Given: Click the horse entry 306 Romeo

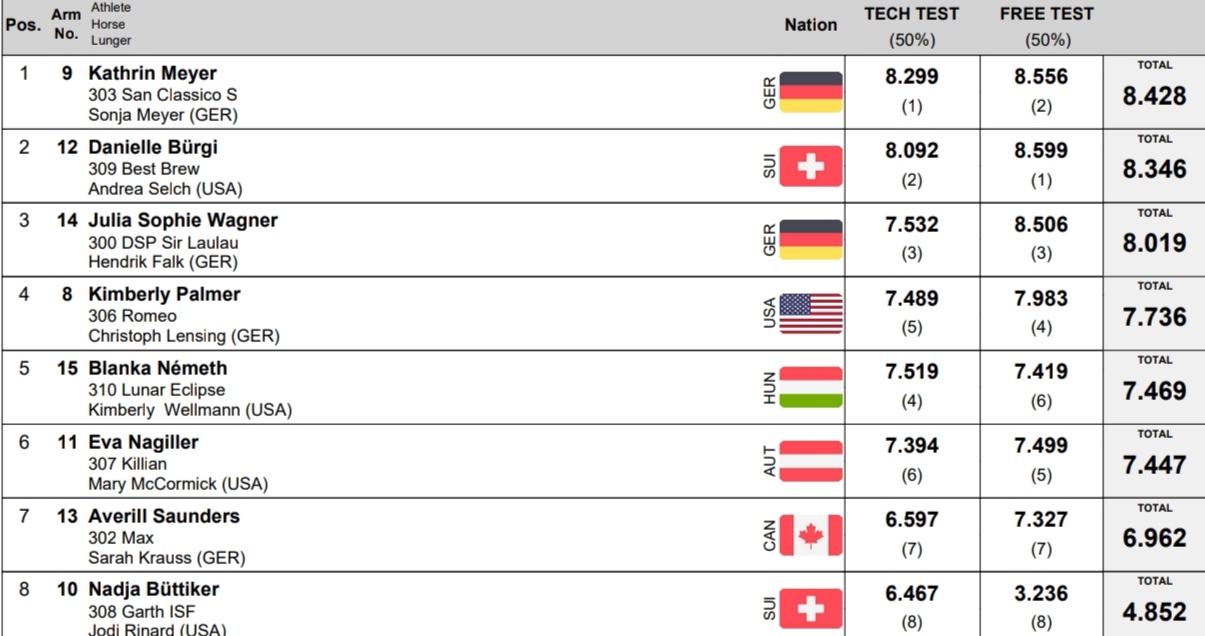Looking at the screenshot, I should point(132,316).
